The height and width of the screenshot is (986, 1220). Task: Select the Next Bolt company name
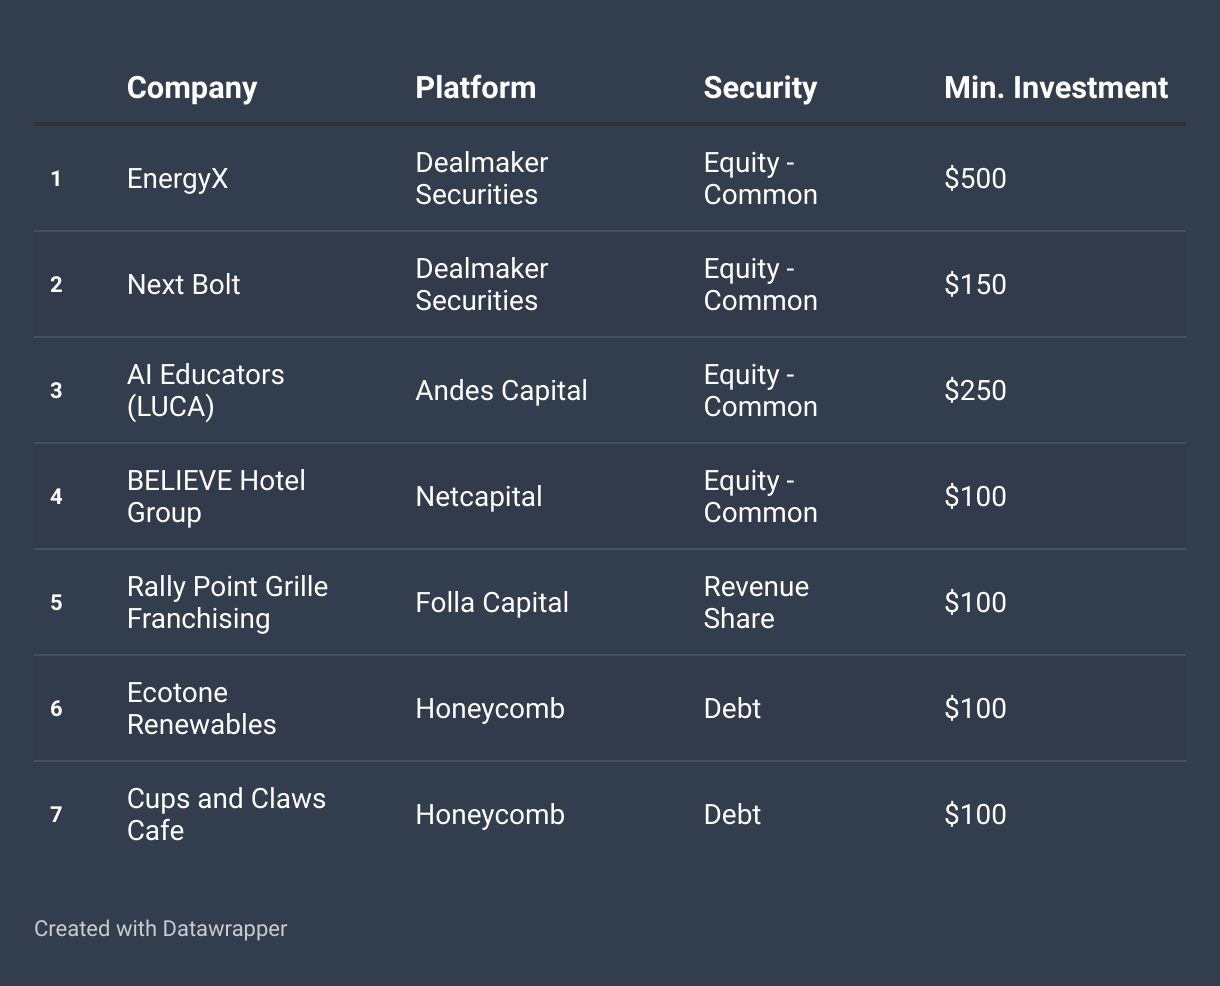click(184, 285)
